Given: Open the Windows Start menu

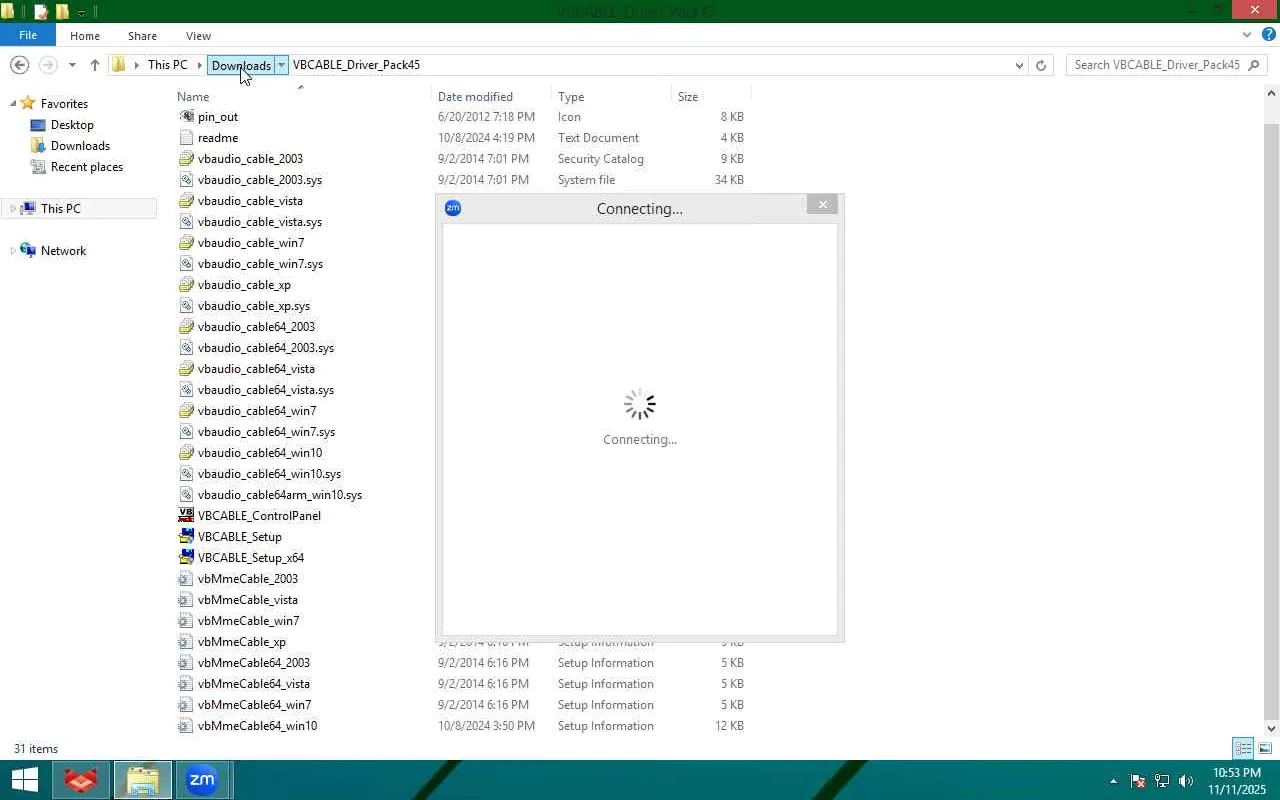Looking at the screenshot, I should point(24,780).
